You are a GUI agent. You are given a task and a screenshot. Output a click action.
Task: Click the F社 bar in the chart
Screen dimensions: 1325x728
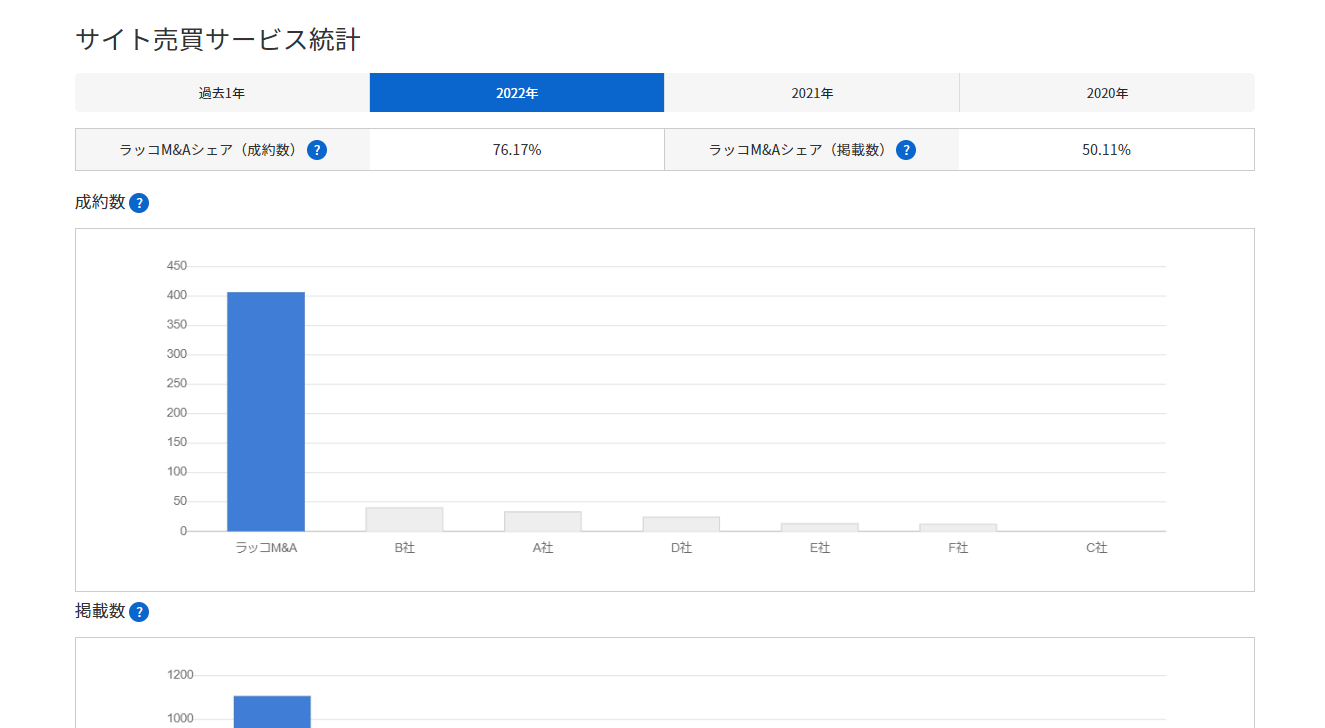(x=958, y=527)
